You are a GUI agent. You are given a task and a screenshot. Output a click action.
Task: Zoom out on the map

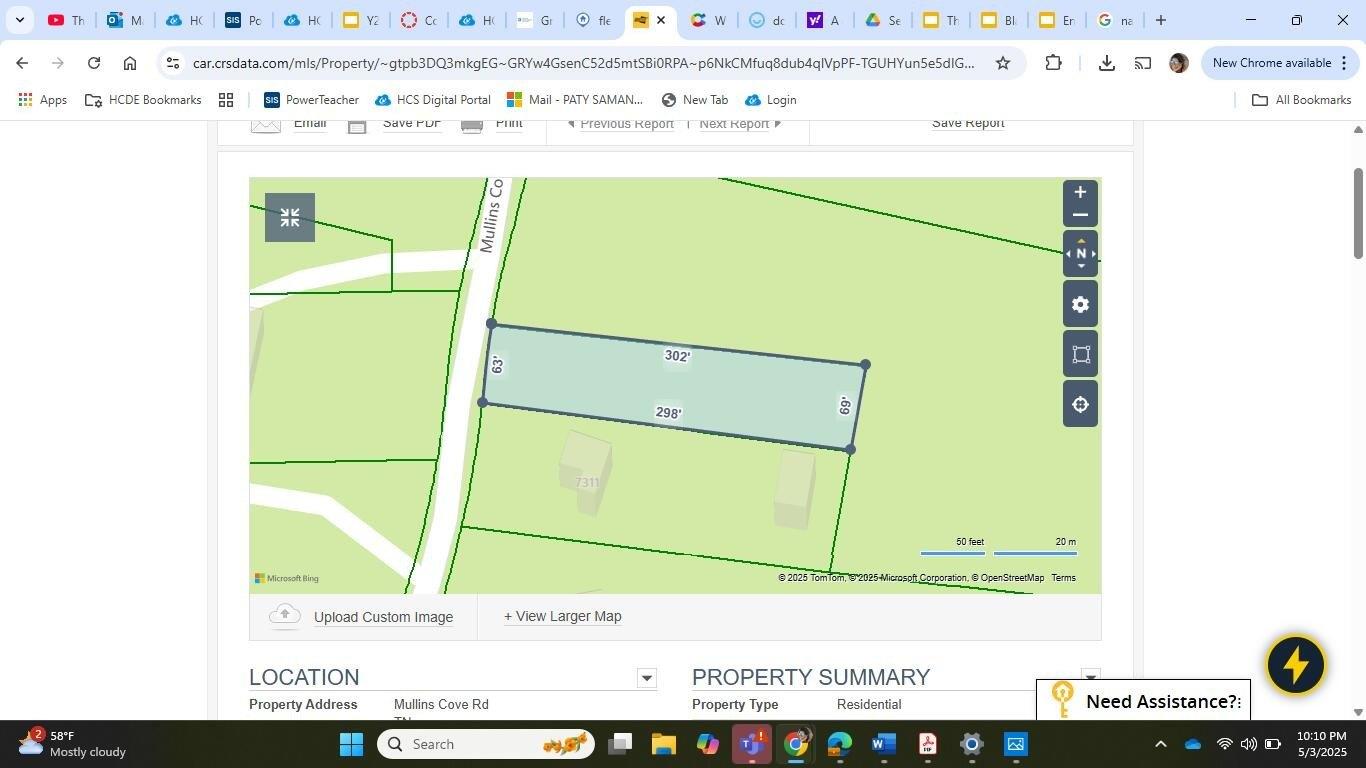pyautogui.click(x=1080, y=215)
